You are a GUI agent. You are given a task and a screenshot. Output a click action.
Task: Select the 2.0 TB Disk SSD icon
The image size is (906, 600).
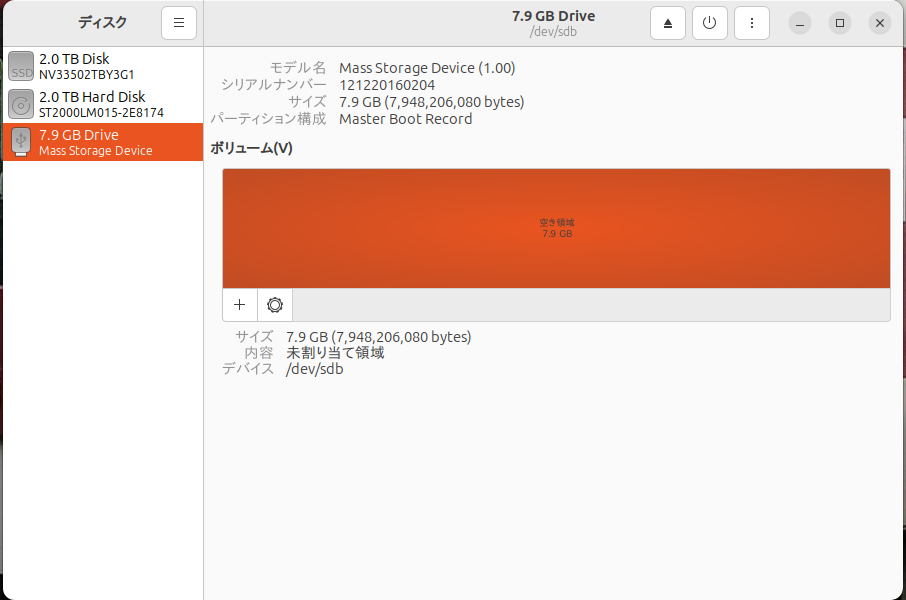[x=21, y=66]
